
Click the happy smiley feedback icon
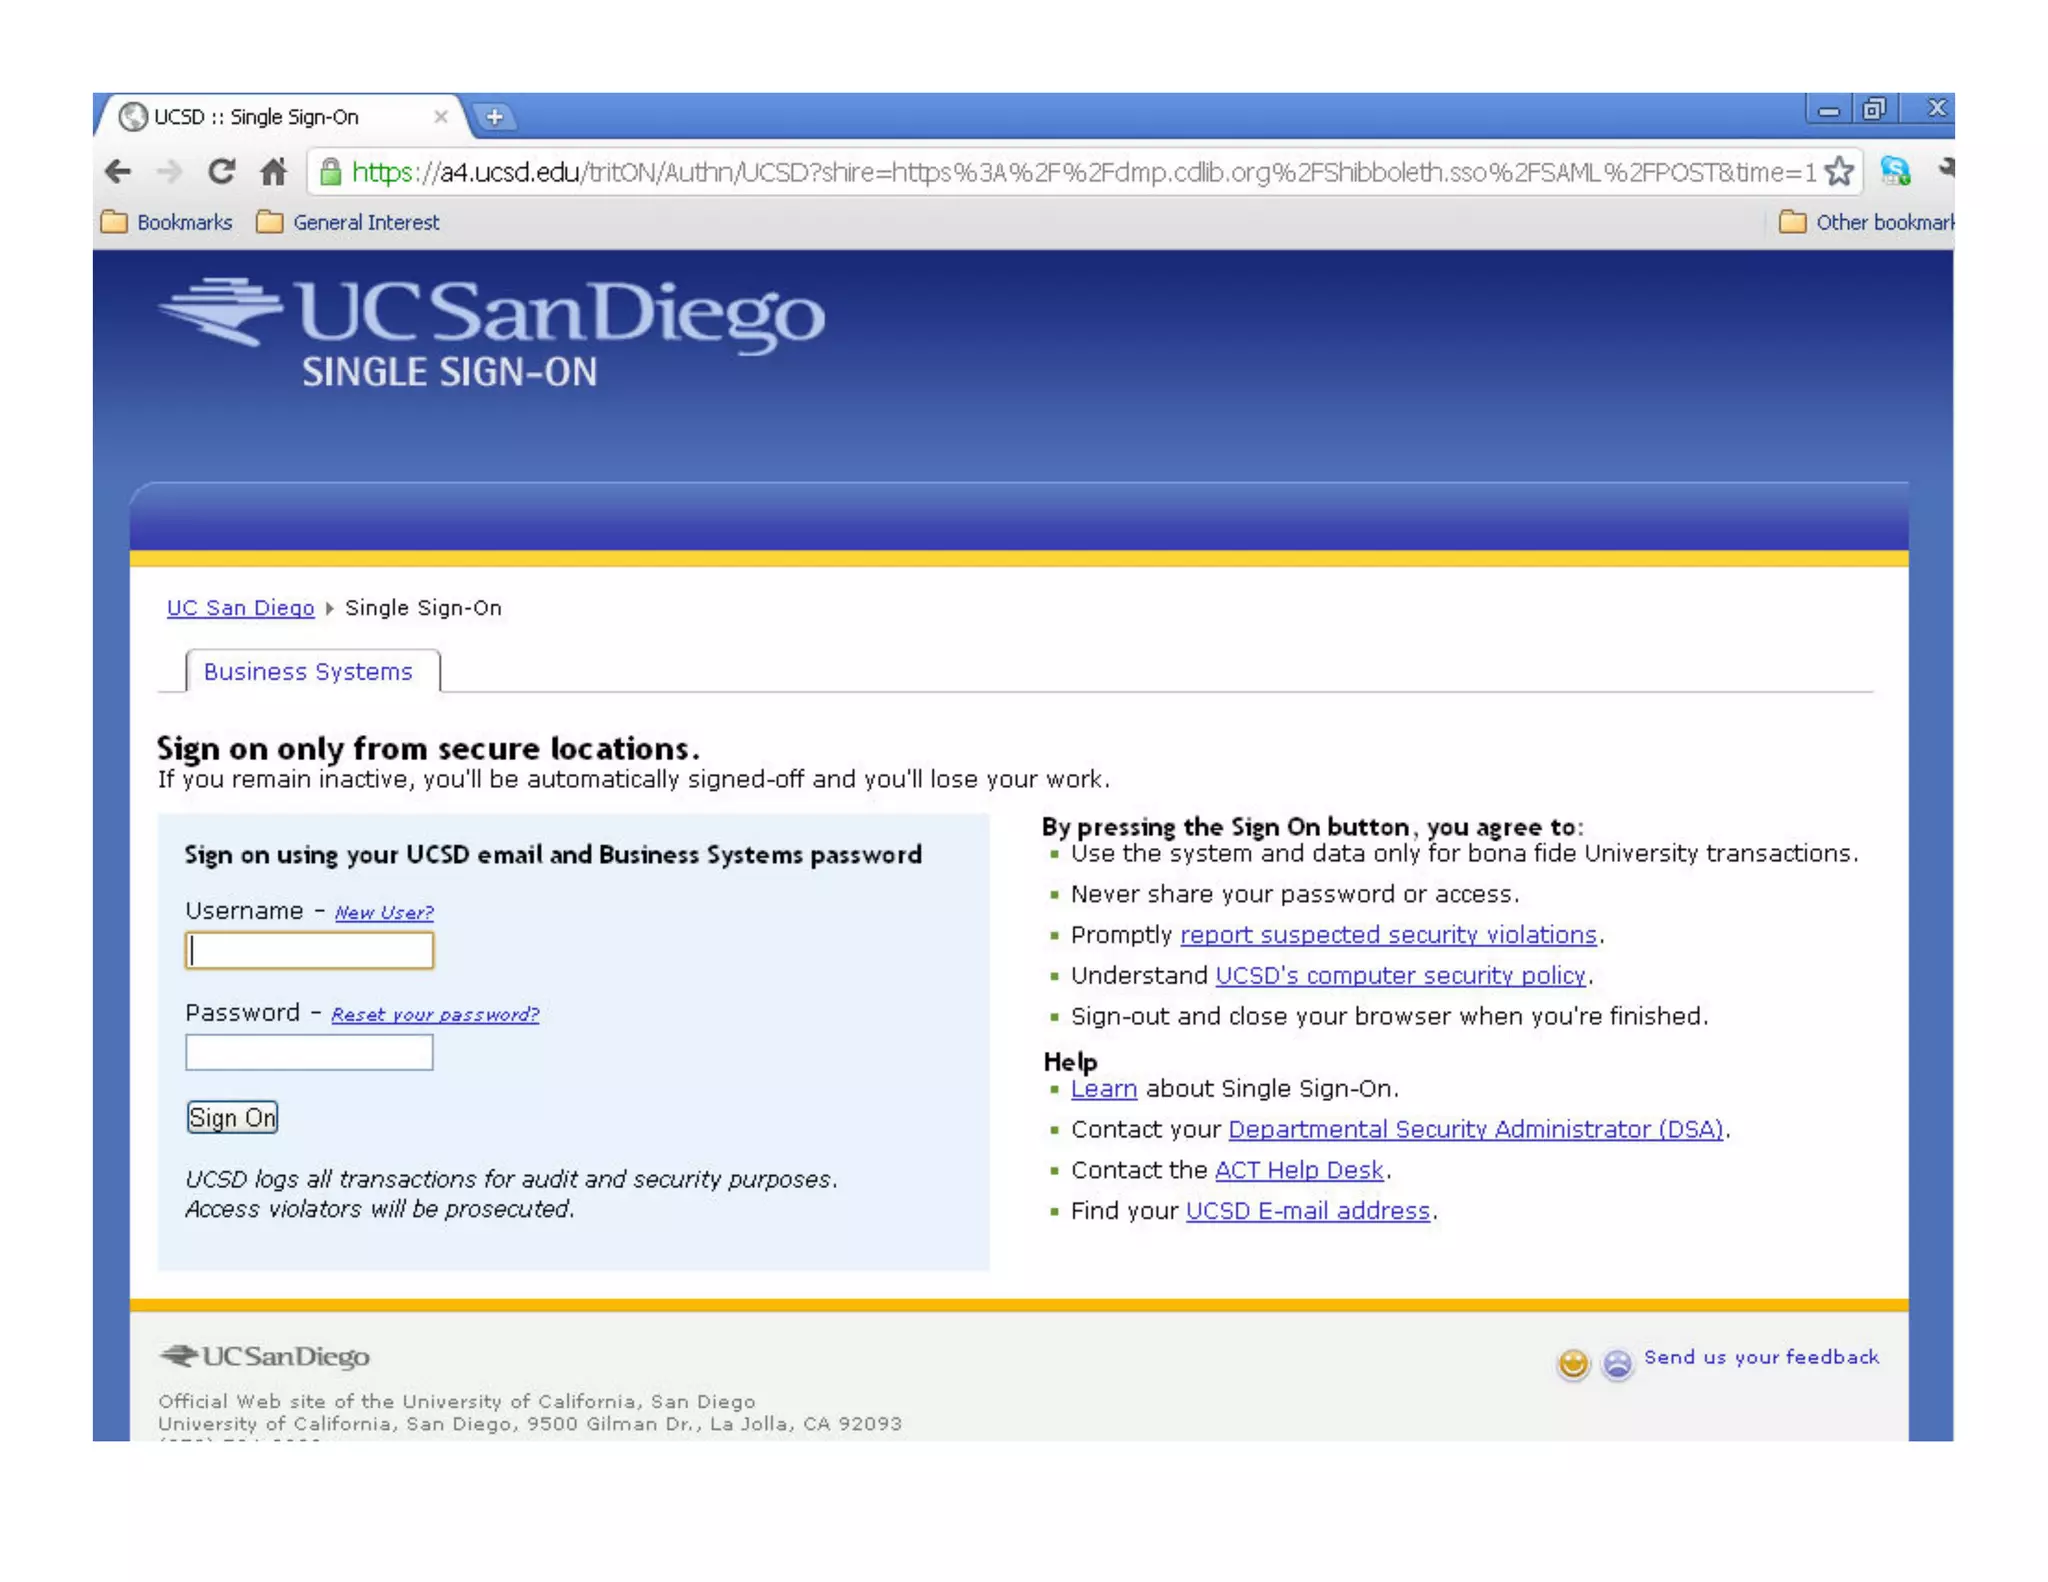click(1572, 1363)
